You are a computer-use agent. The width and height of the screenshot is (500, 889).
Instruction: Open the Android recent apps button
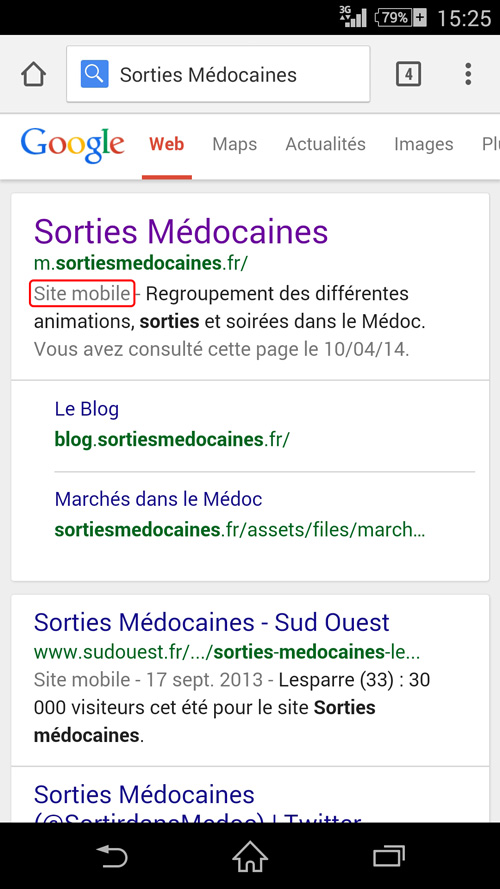pos(388,856)
